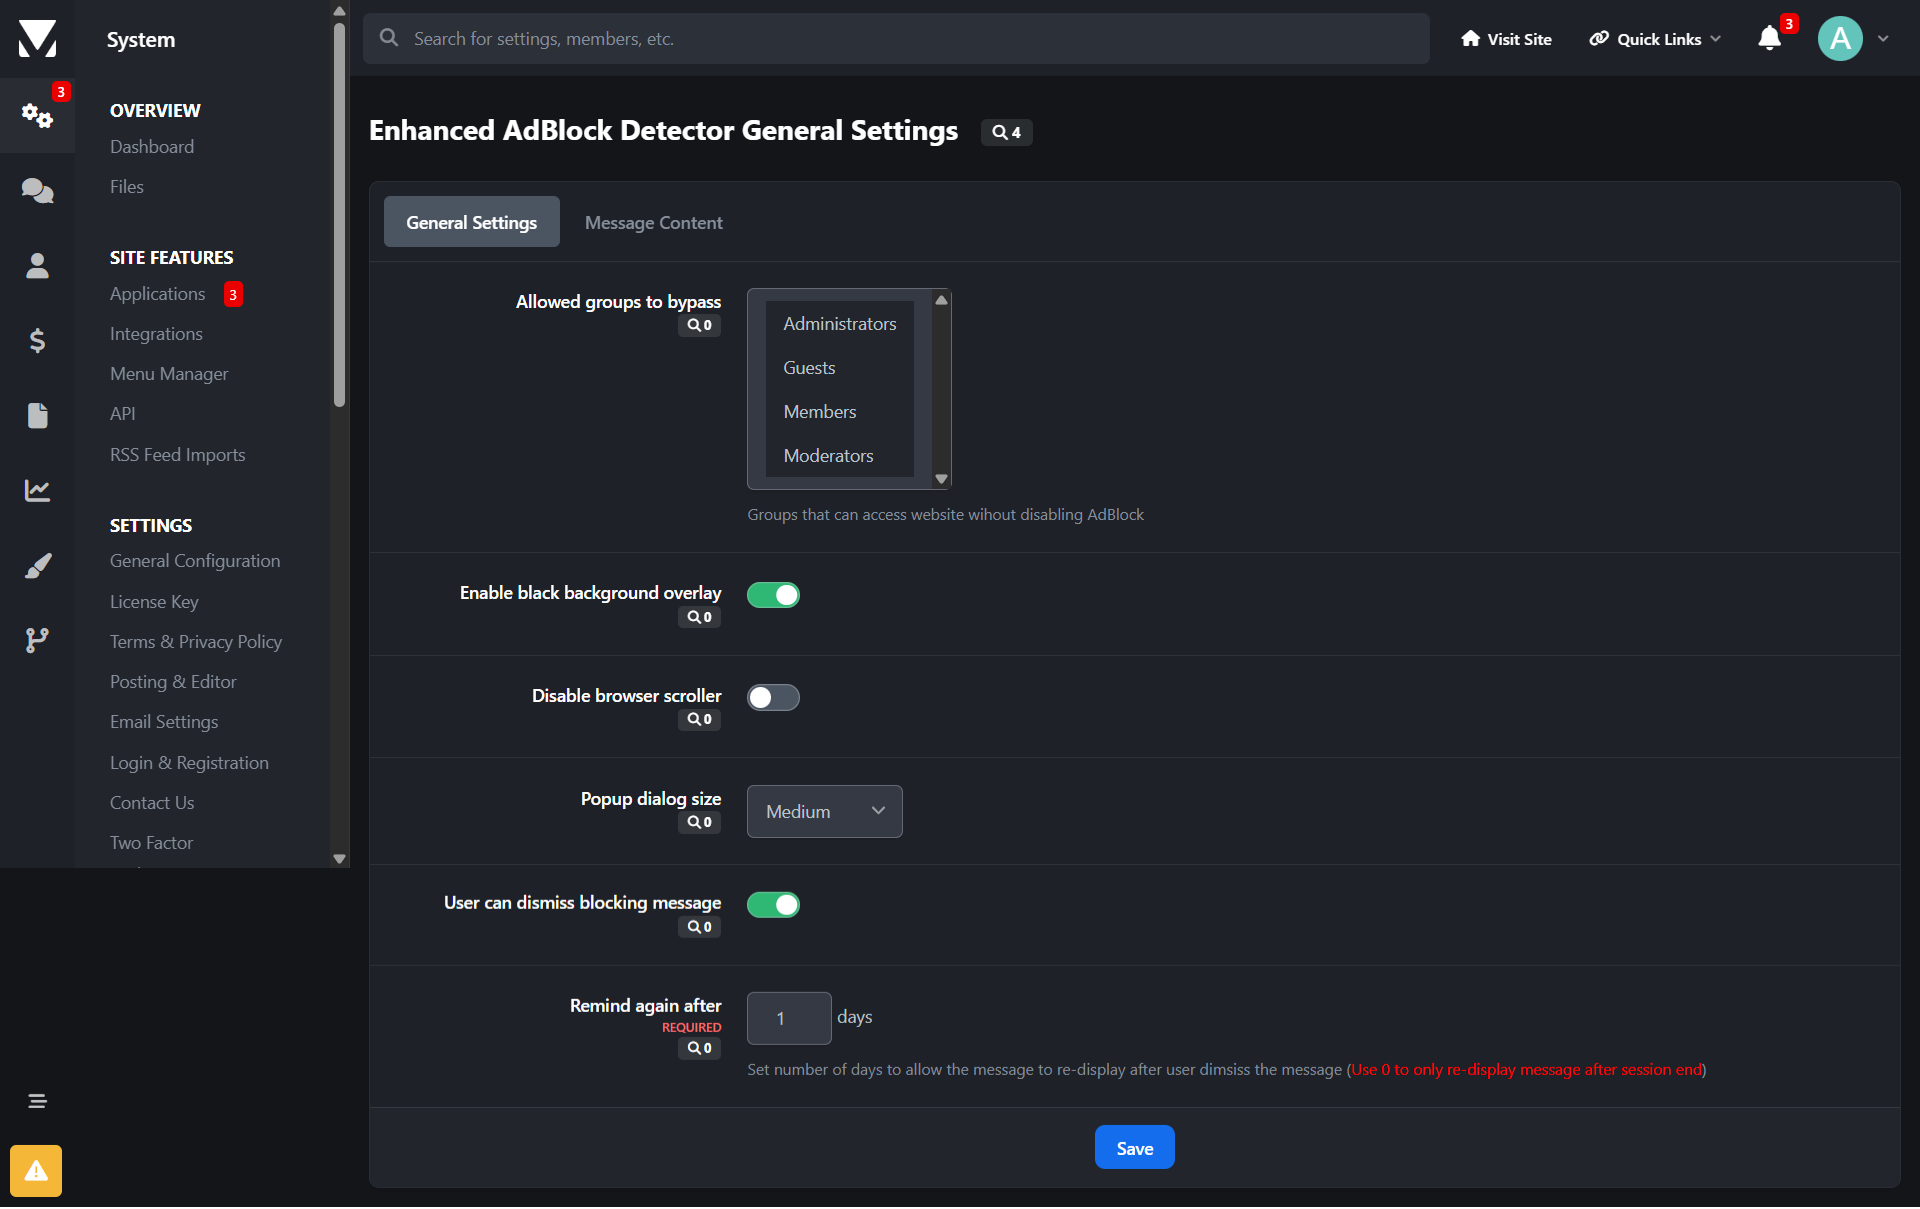Switch to the General Settings tab
This screenshot has height=1209, width=1920.
coord(471,222)
